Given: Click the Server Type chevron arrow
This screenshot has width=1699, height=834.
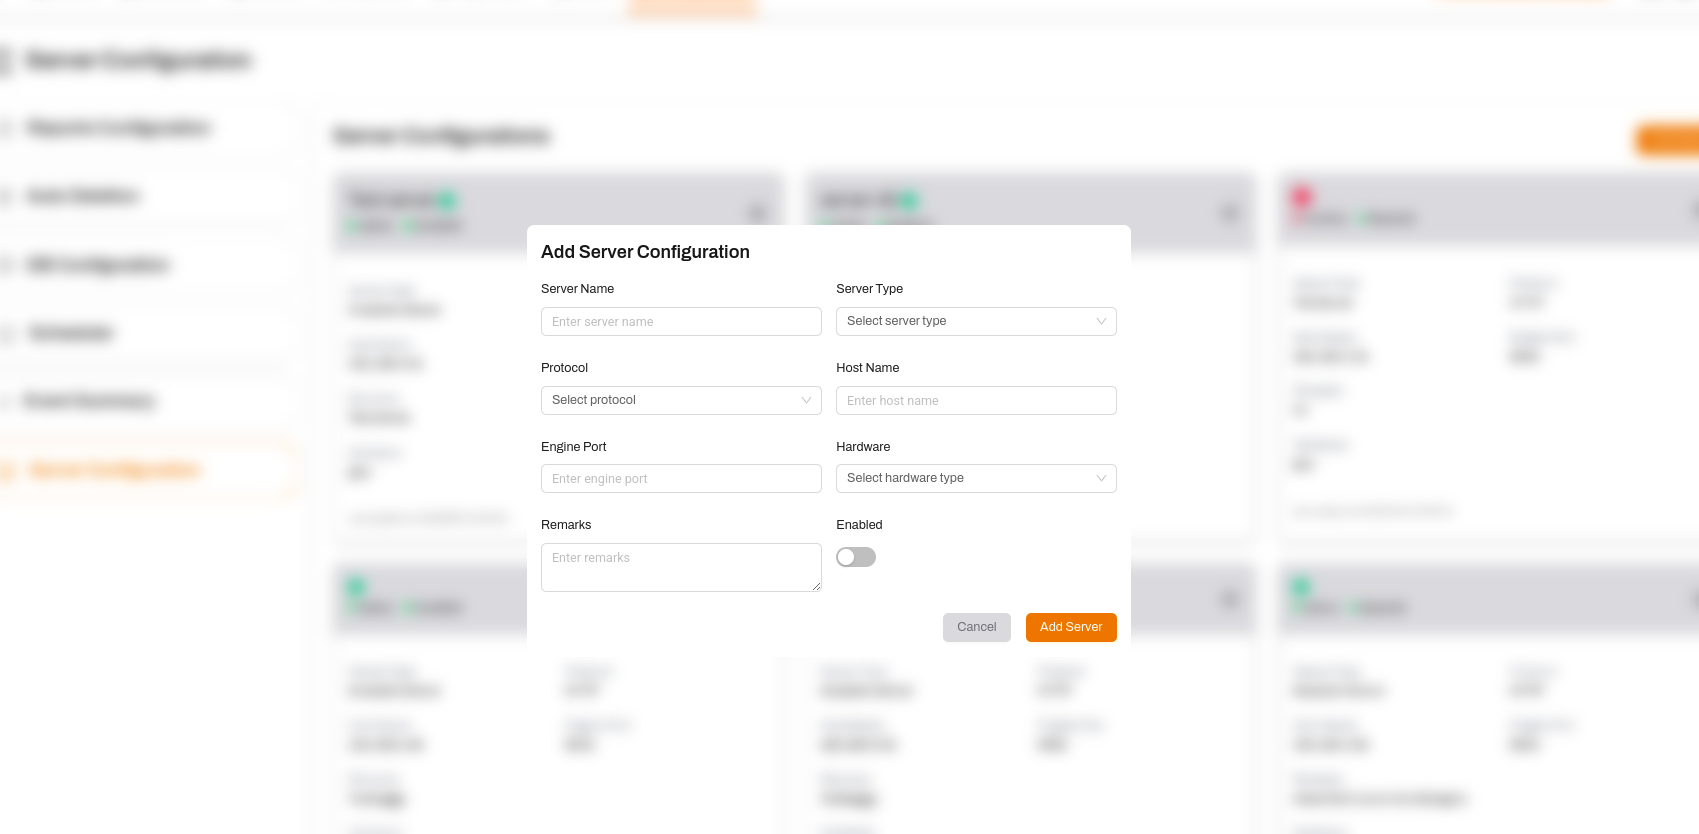Looking at the screenshot, I should click(1101, 322).
